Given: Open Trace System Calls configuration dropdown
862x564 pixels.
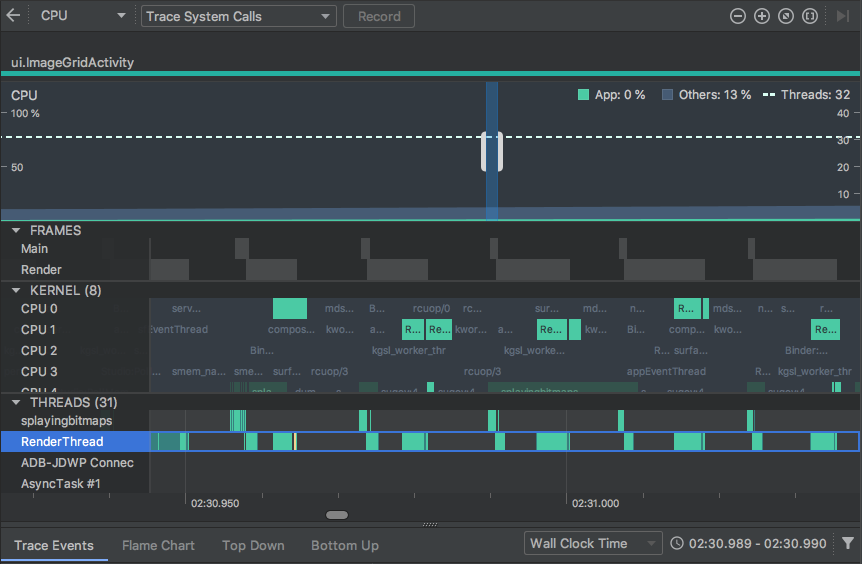Looking at the screenshot, I should click(x=238, y=16).
